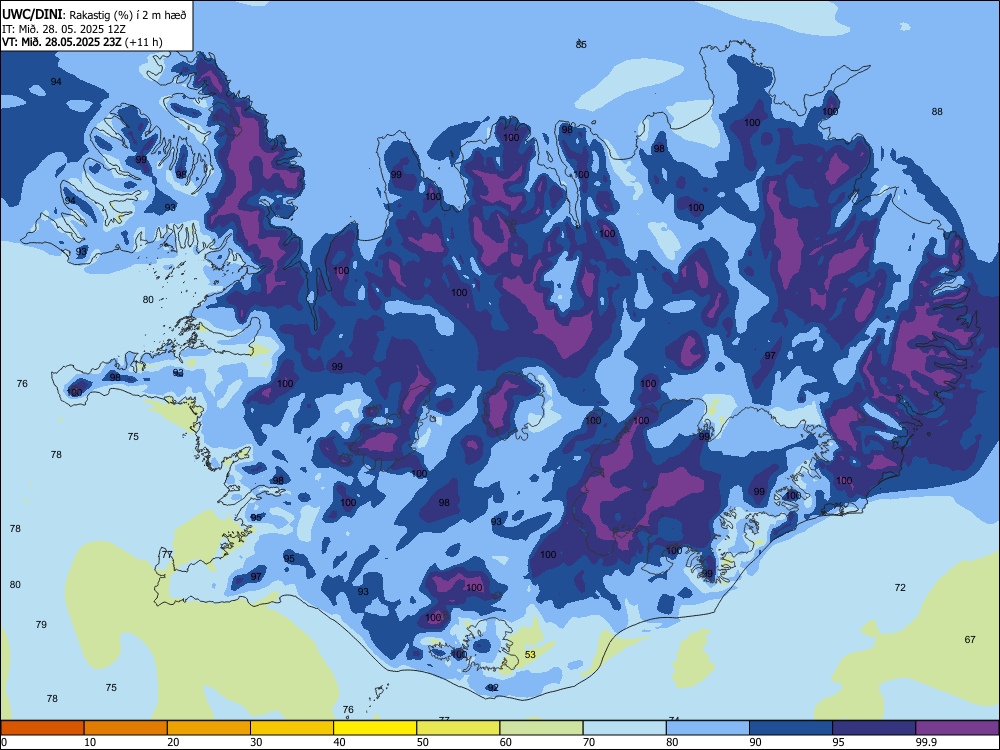Click the purple above-99.9 legend swatch
Image resolution: width=1000 pixels, height=750 pixels.
click(957, 728)
